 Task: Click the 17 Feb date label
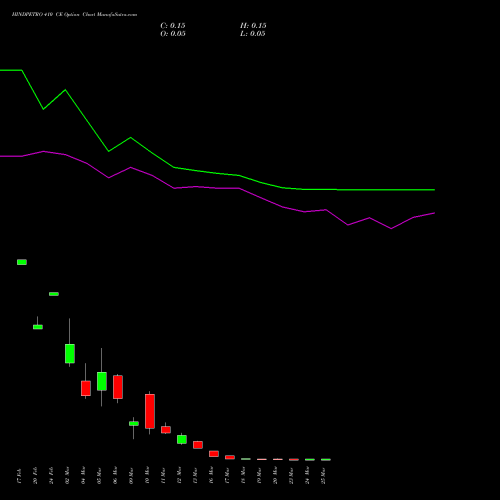click(19, 476)
